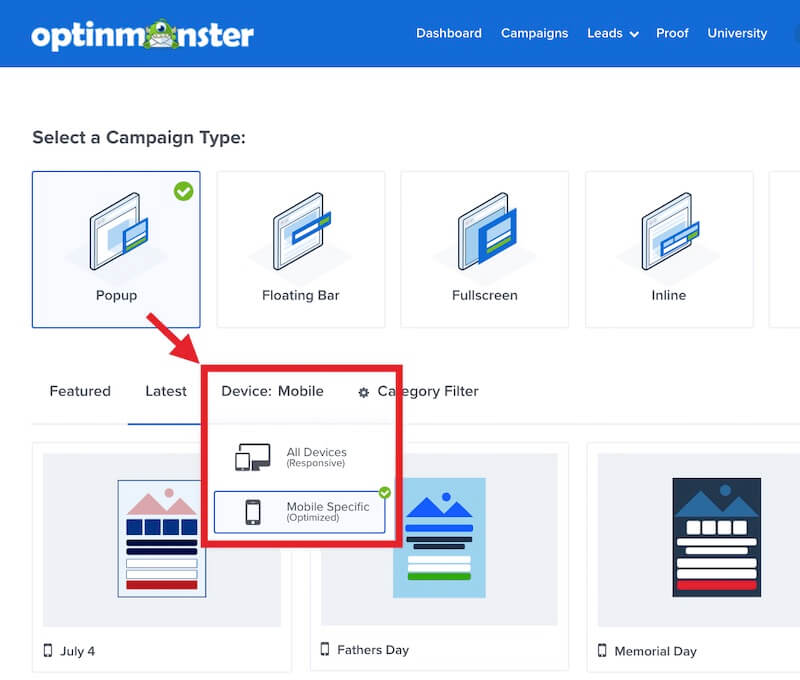Click the phone icon beside Fathers Day

(326, 650)
